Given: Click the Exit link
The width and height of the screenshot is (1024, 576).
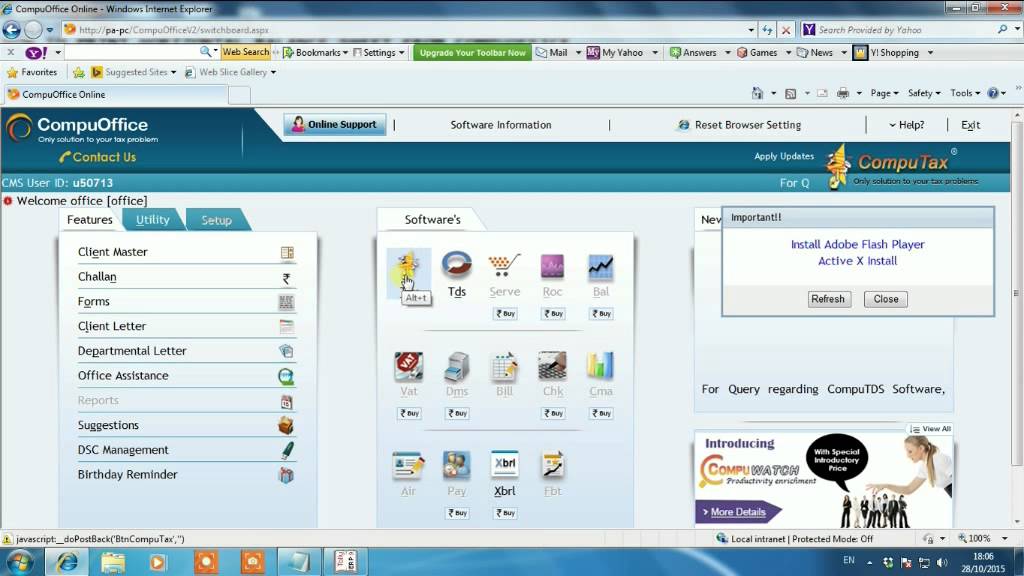Looking at the screenshot, I should tap(970, 125).
